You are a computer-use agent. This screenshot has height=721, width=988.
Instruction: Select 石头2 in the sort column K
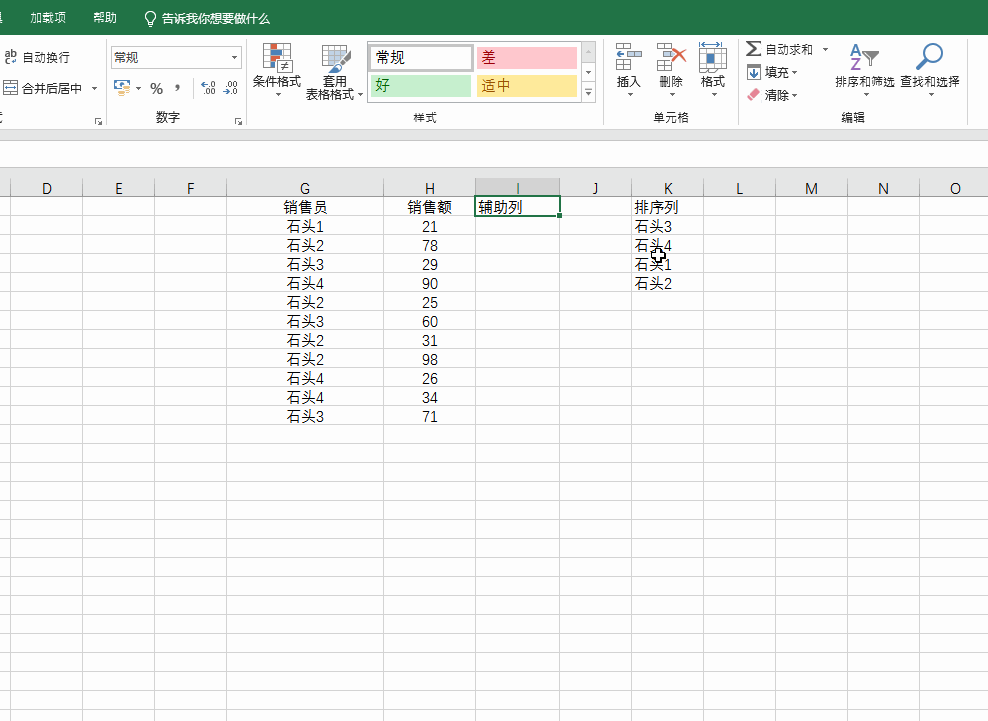(x=668, y=283)
